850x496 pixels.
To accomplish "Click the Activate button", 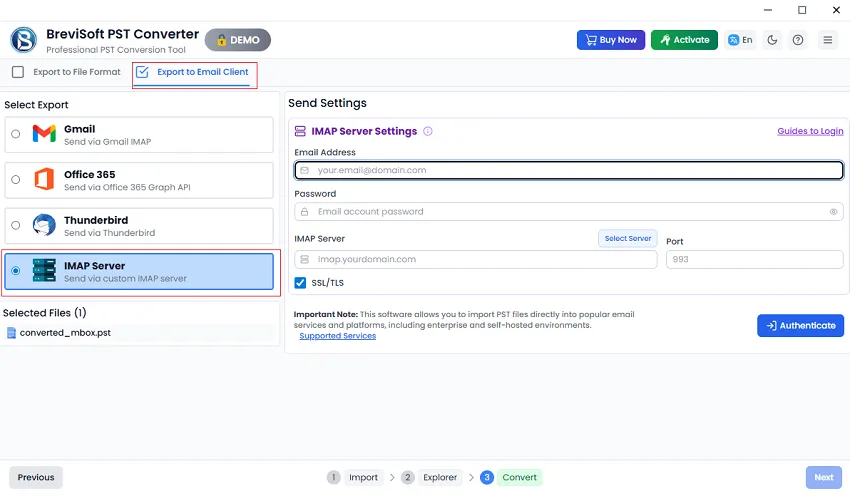I will (684, 40).
